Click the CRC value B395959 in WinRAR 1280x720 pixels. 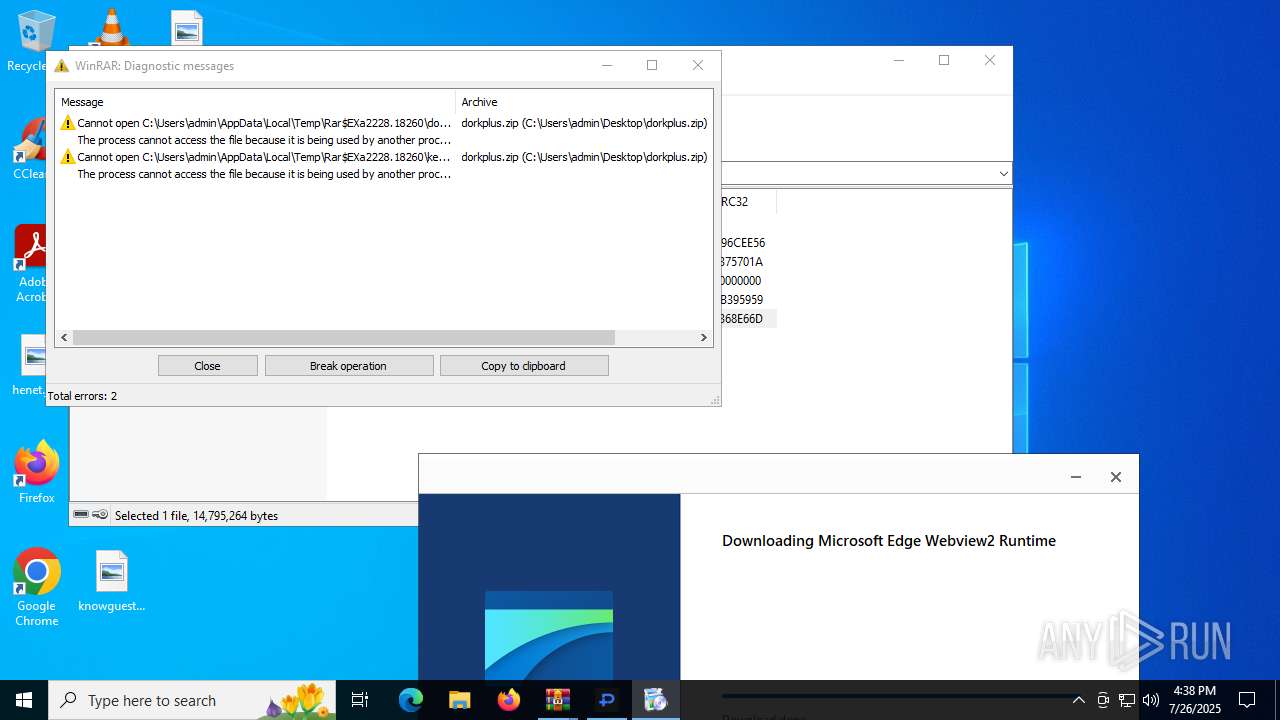[x=742, y=300]
